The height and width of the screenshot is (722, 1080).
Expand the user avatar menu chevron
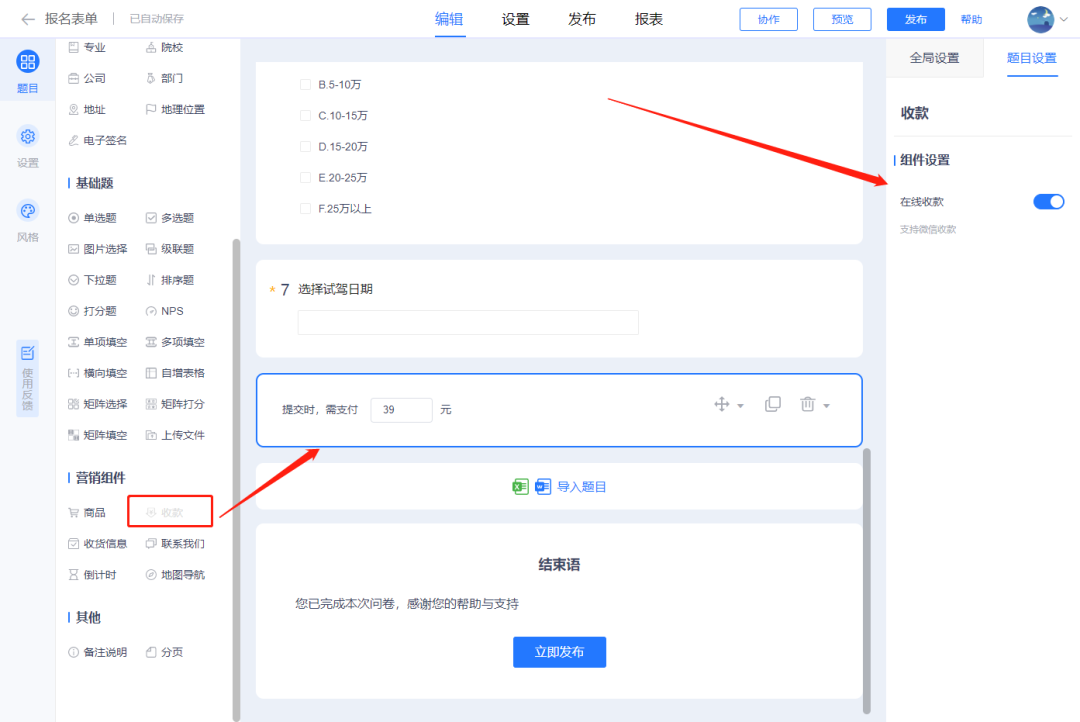1064,19
